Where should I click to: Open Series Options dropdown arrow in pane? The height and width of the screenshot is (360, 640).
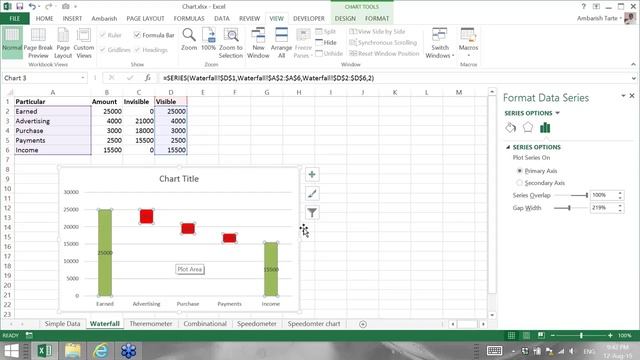coord(558,113)
